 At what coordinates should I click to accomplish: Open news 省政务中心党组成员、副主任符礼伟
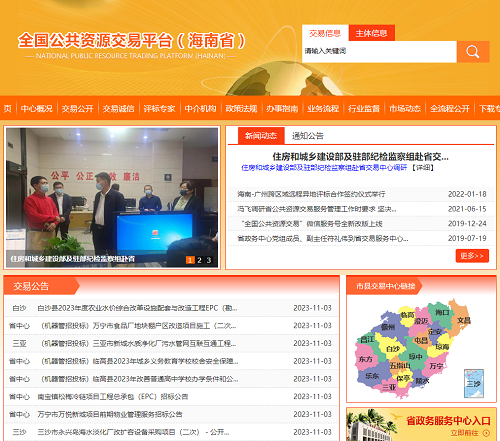point(323,239)
